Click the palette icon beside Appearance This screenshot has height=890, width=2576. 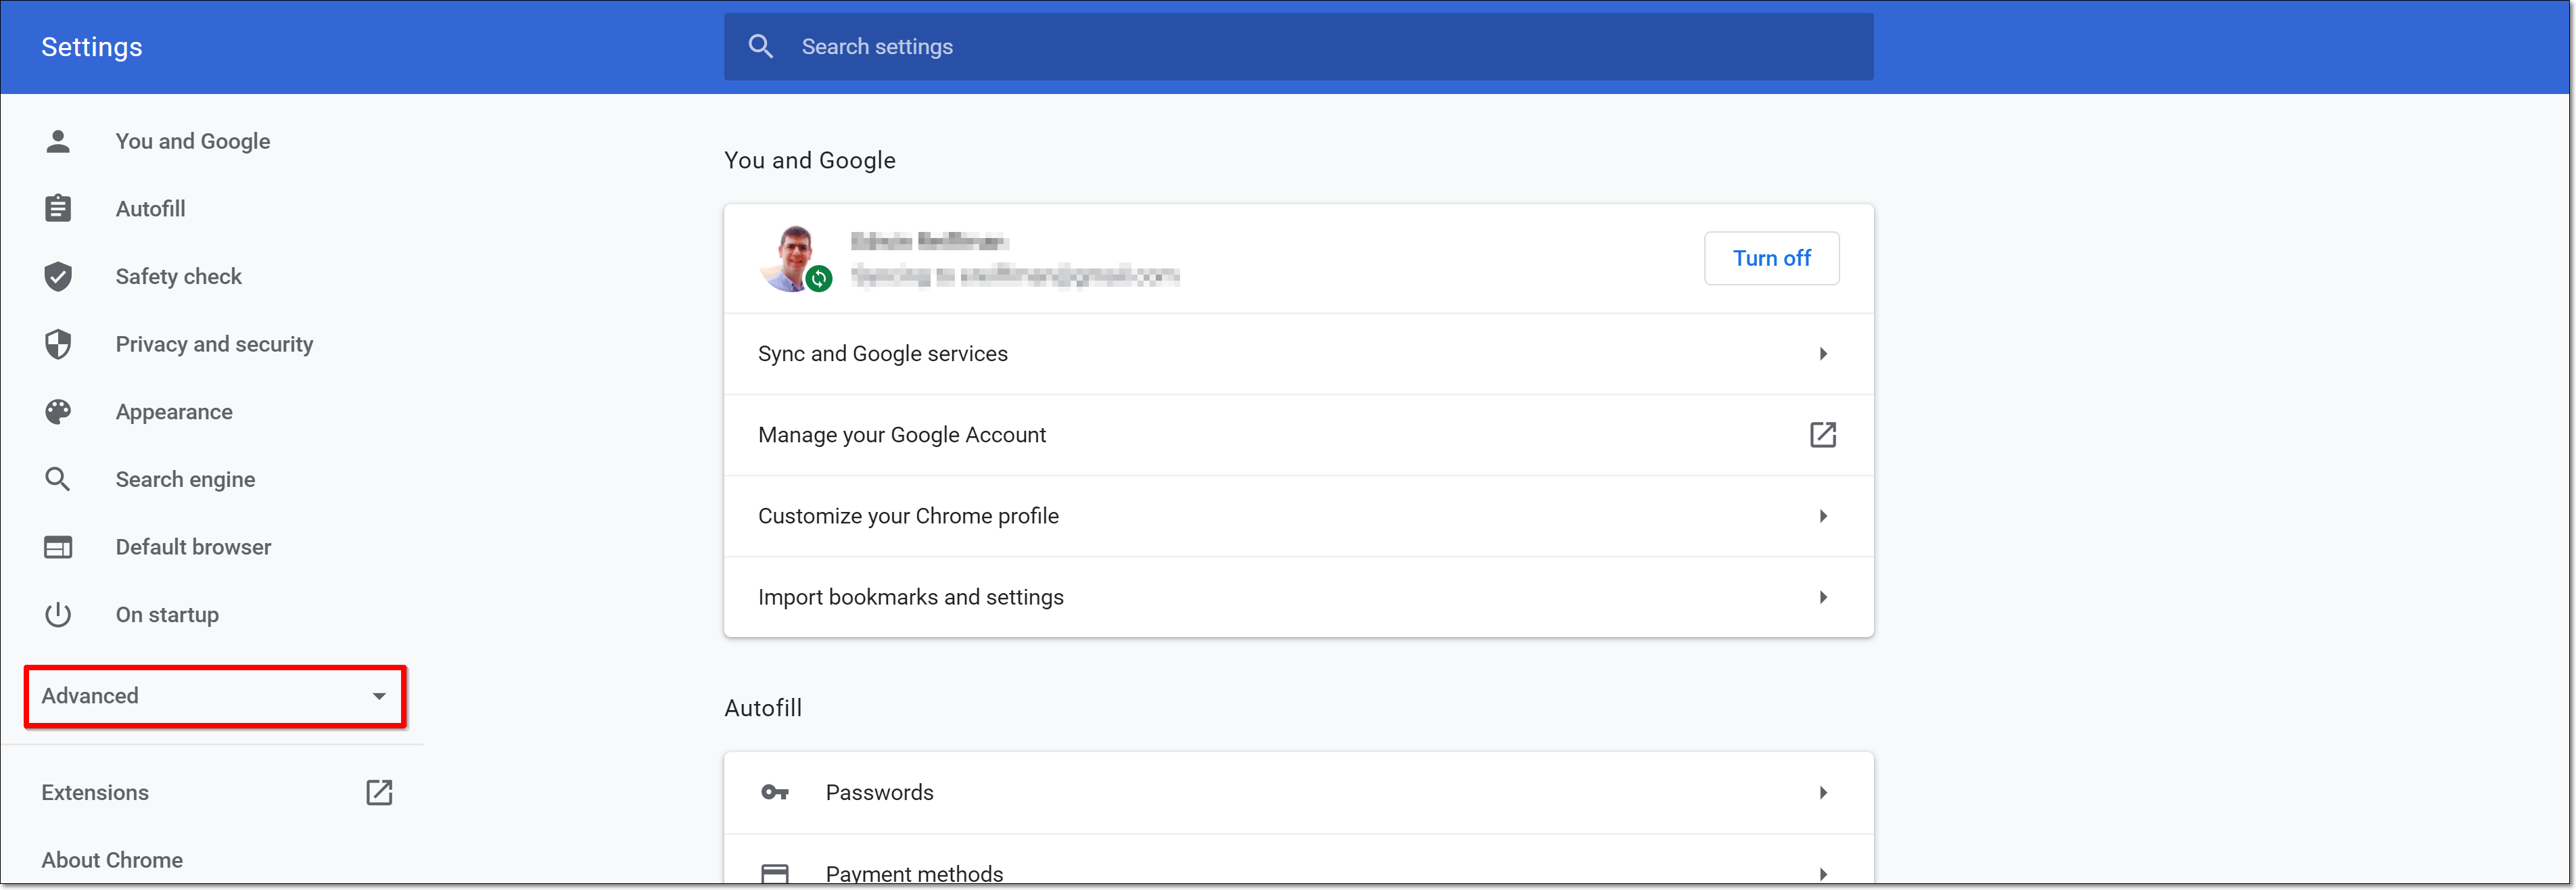58,411
